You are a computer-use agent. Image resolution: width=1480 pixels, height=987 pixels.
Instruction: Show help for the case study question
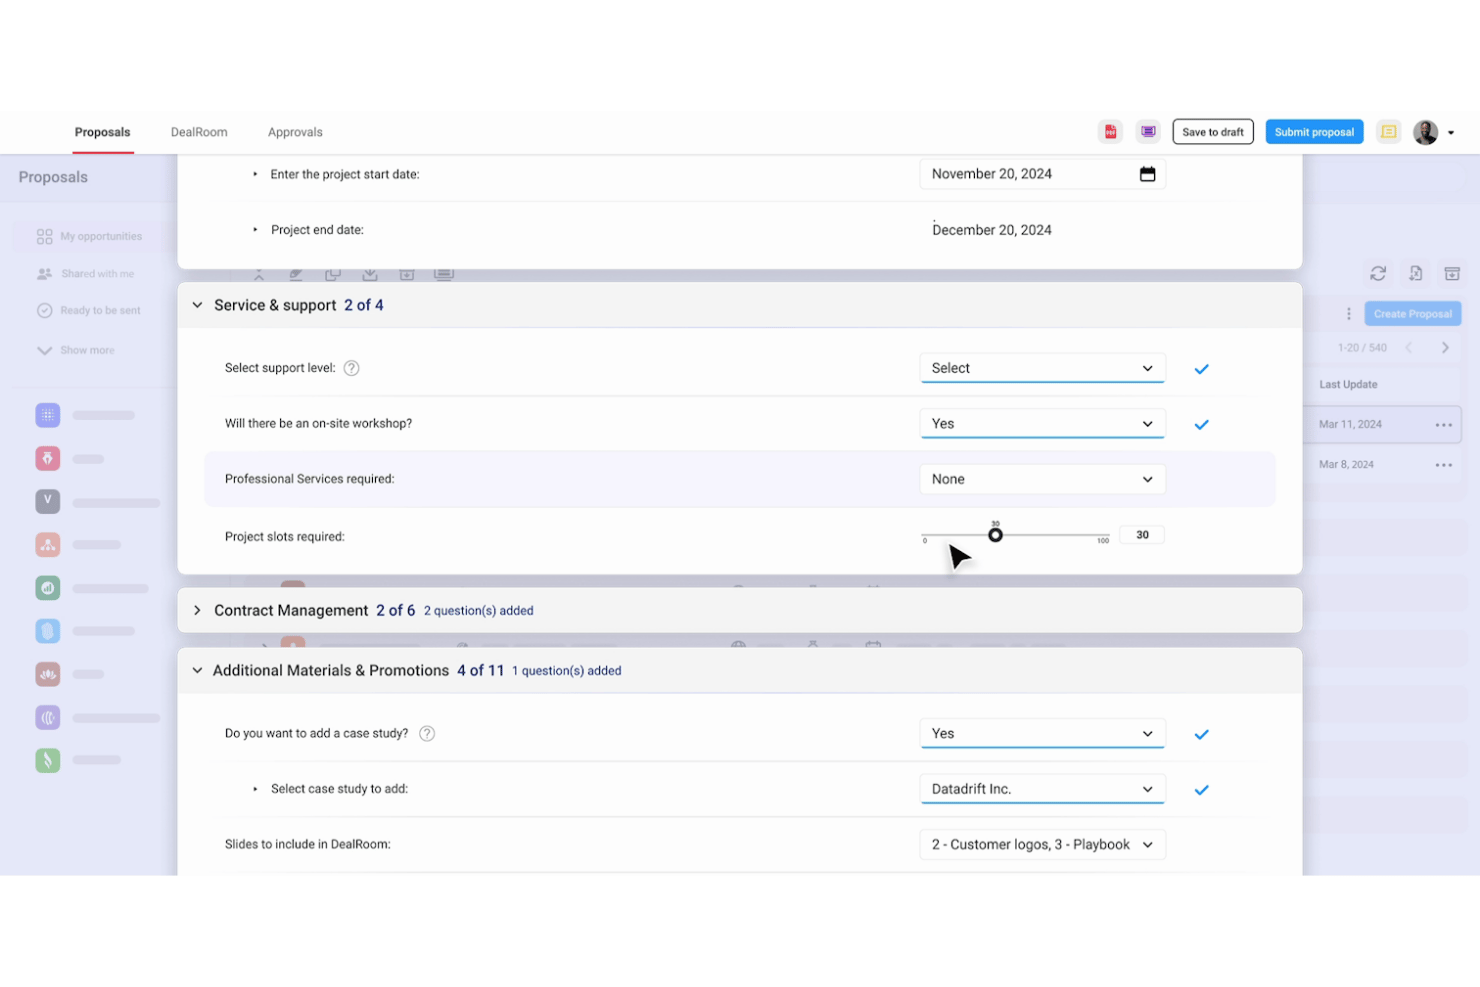pos(427,733)
